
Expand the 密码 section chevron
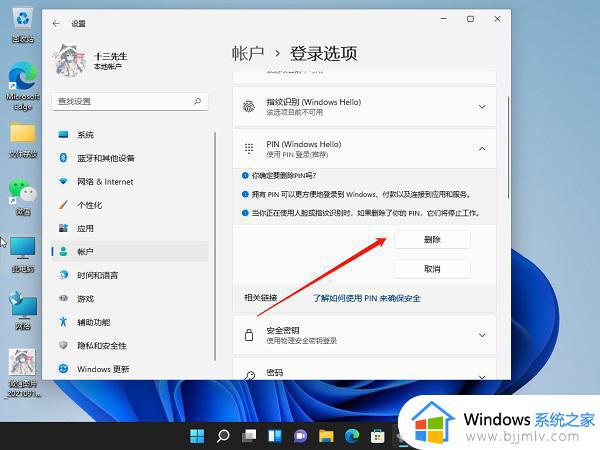[x=482, y=377]
